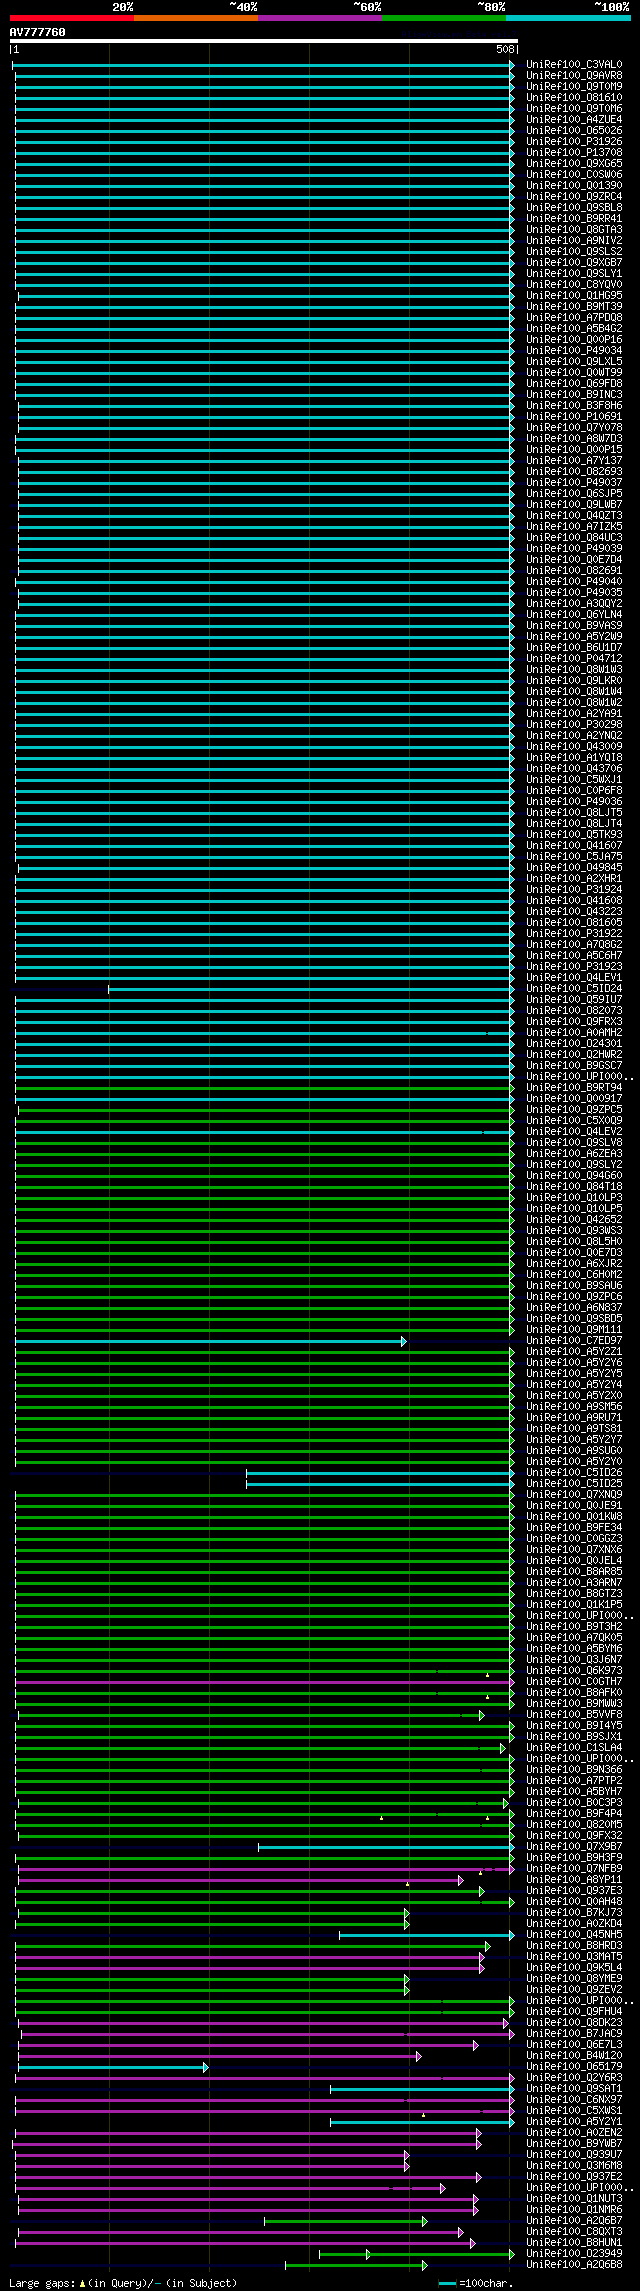Open UniRef100_A0AMH2 label

point(574,1032)
